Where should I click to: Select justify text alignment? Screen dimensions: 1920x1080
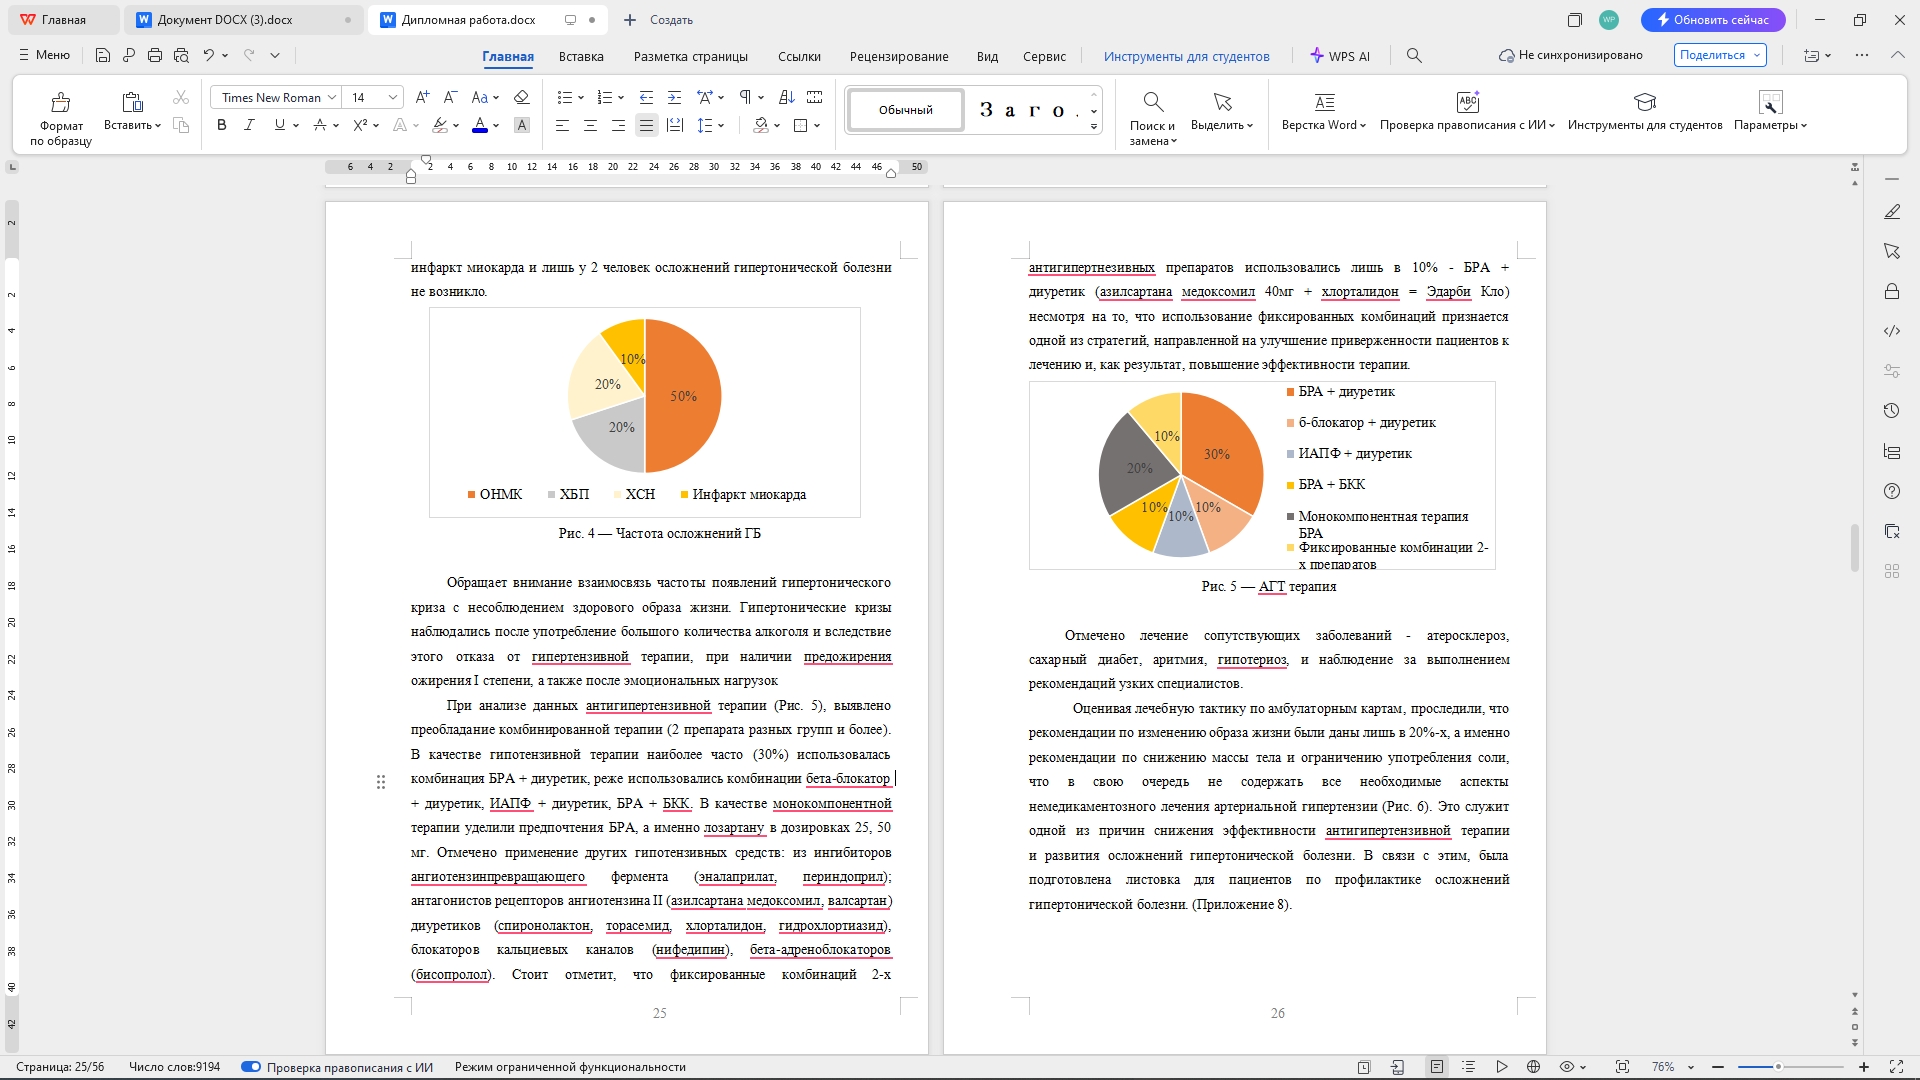[646, 125]
